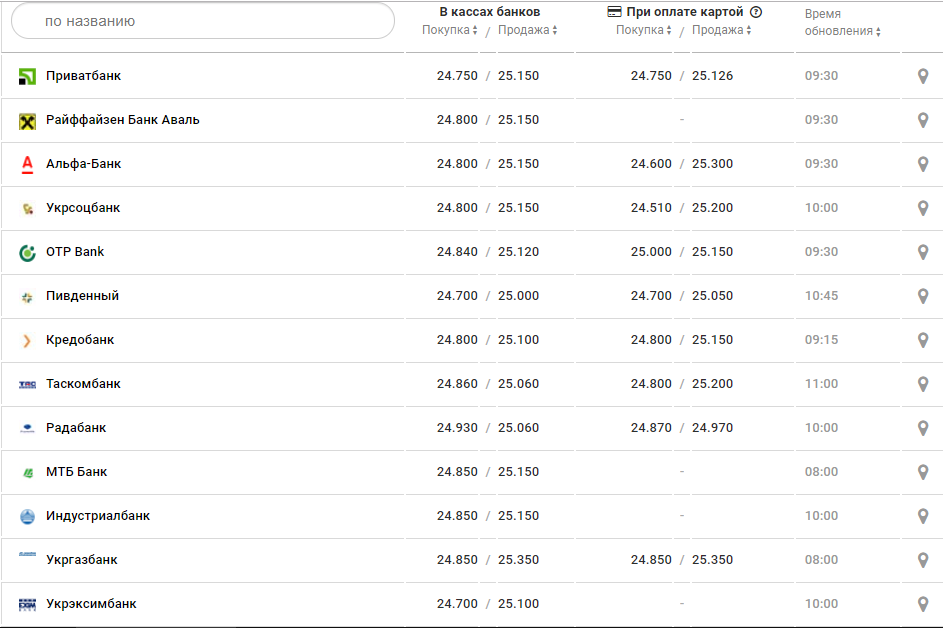Open the МТБ Банк link

[76, 472]
